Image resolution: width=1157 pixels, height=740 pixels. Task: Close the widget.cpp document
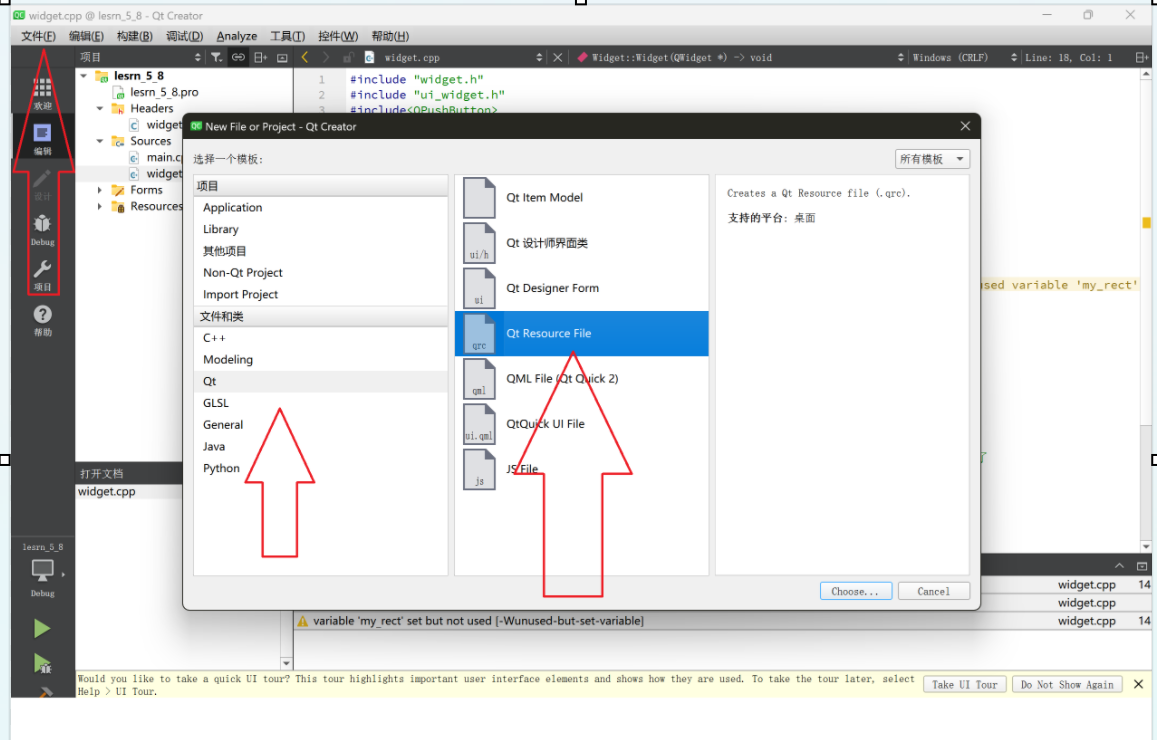coord(558,58)
